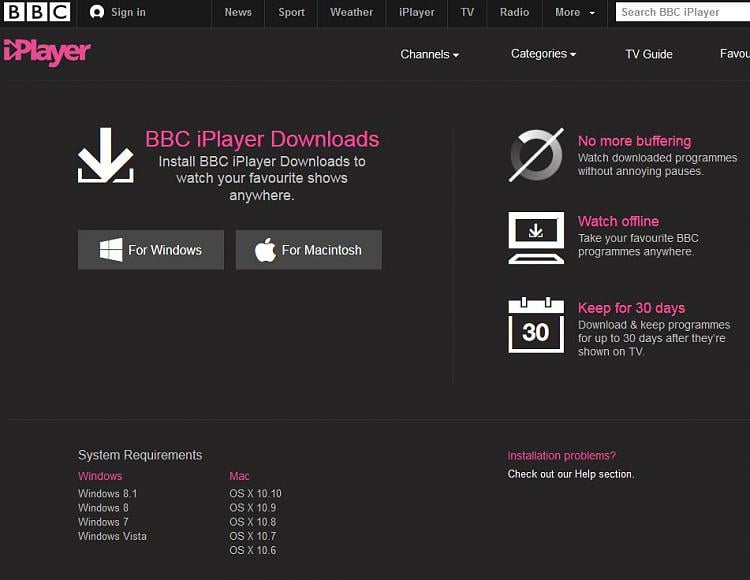Click the Sign in account icon

click(x=97, y=12)
